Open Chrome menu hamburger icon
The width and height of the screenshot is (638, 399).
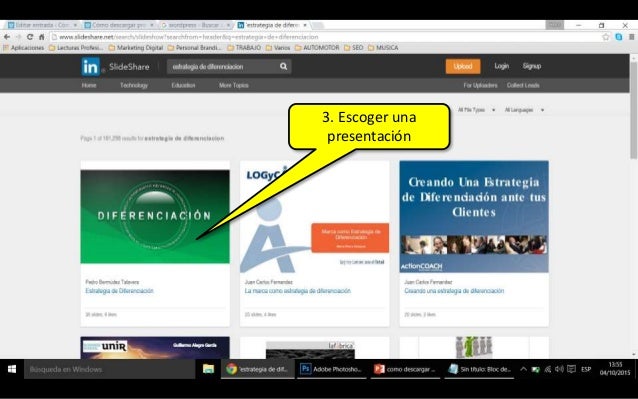click(x=631, y=37)
